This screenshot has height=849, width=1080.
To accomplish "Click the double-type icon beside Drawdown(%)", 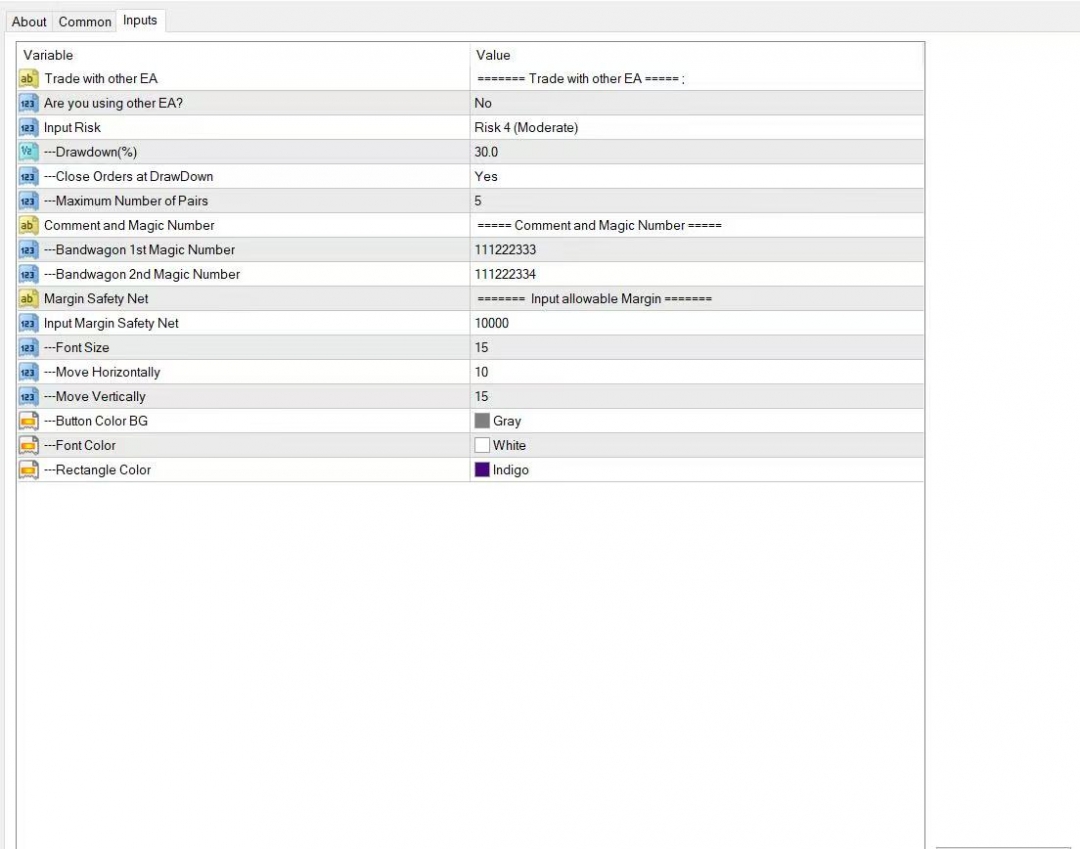I will tap(28, 152).
